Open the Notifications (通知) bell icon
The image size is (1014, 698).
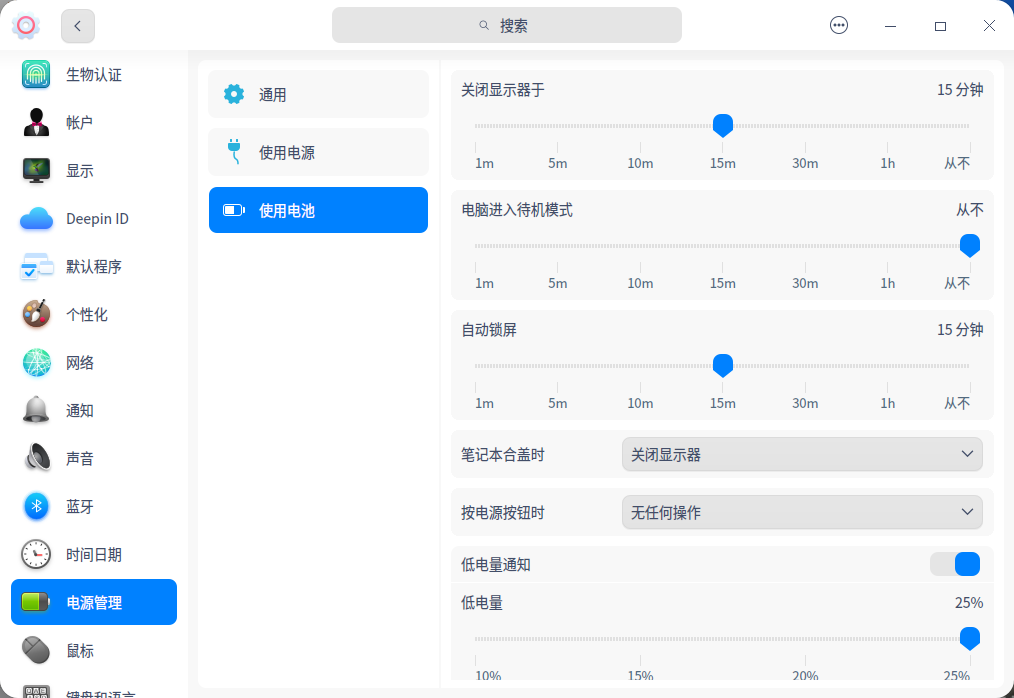[x=36, y=411]
